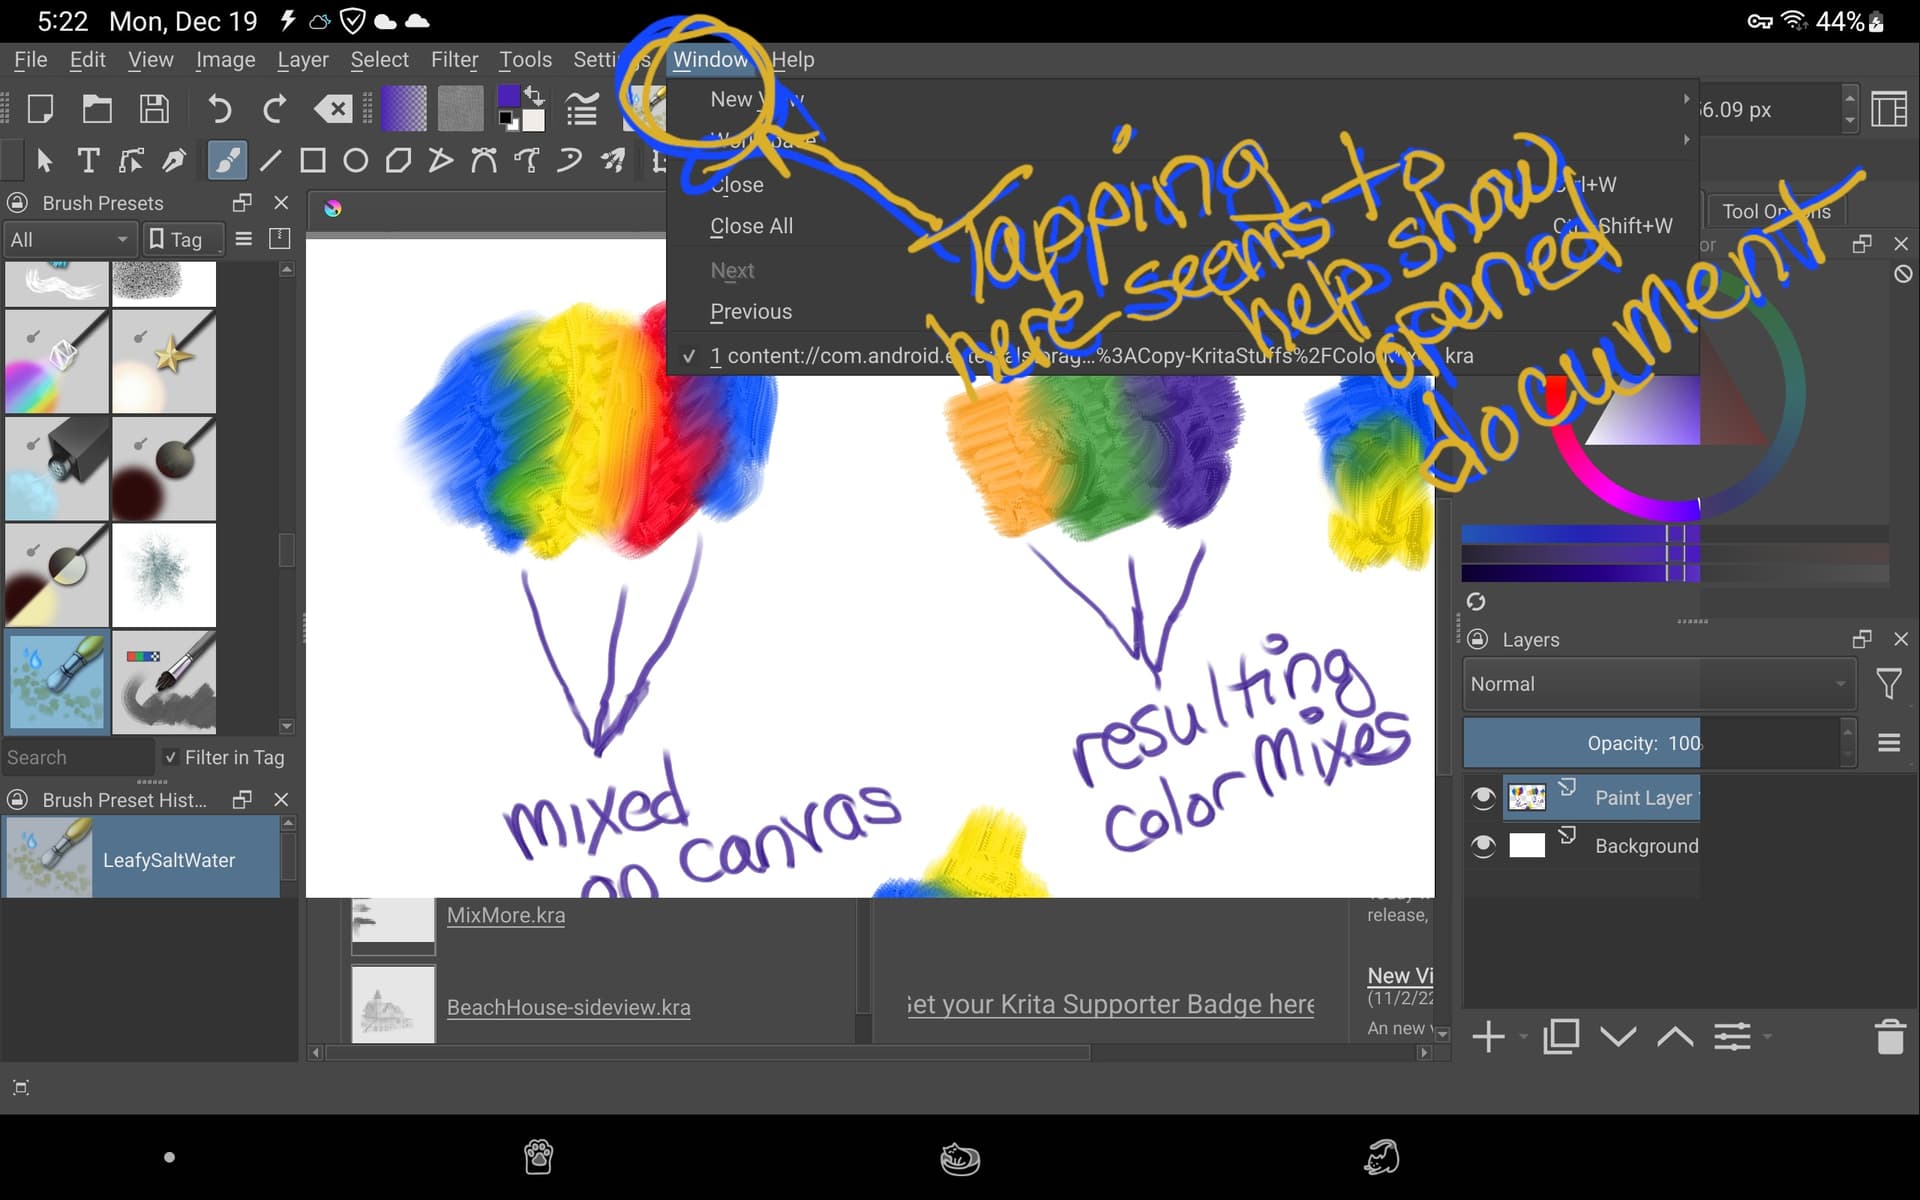The width and height of the screenshot is (1920, 1200).
Task: Save the document with floppy icon
Action: click(154, 108)
